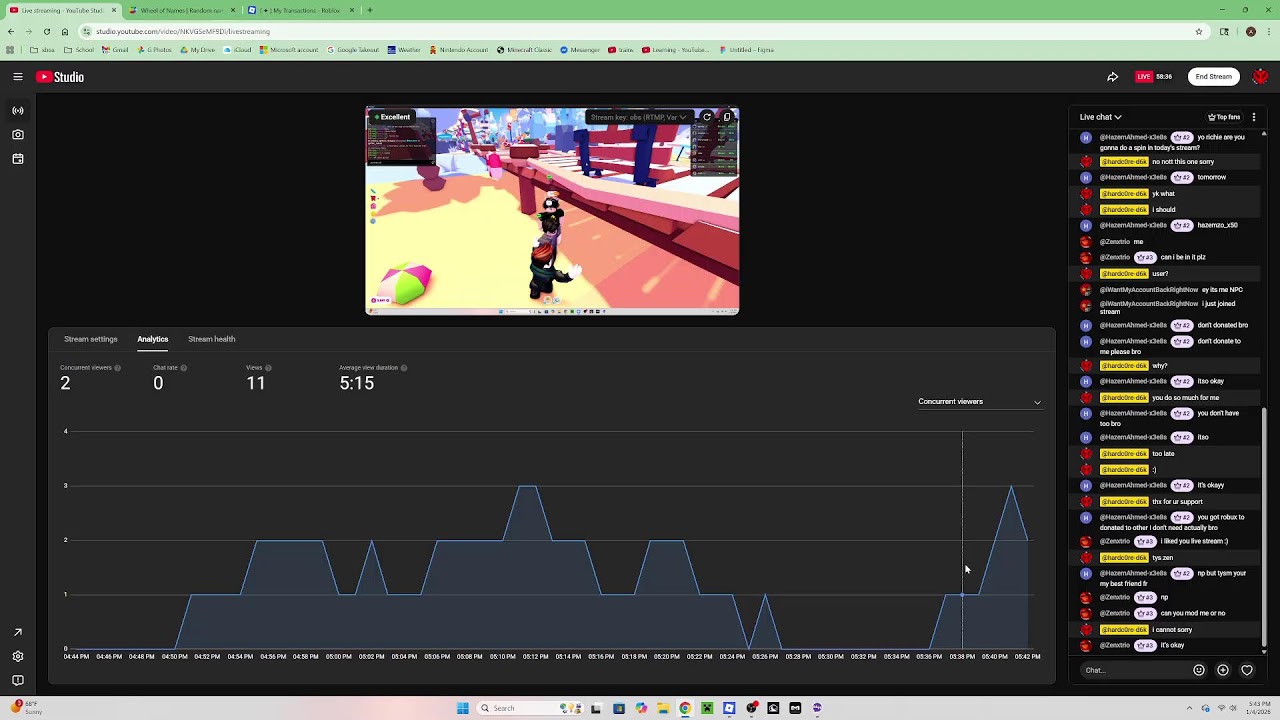The height and width of the screenshot is (720, 1280).
Task: Bookmark this page with the star icon
Action: pyautogui.click(x=1199, y=31)
